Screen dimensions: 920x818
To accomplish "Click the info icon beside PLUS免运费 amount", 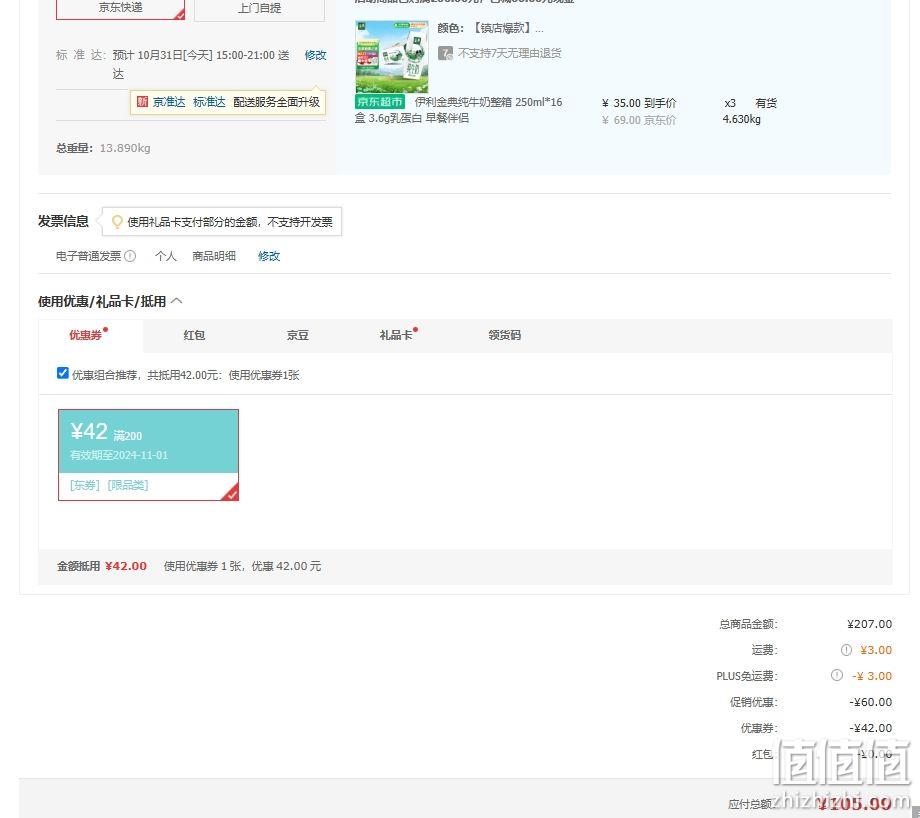I will 837,675.
